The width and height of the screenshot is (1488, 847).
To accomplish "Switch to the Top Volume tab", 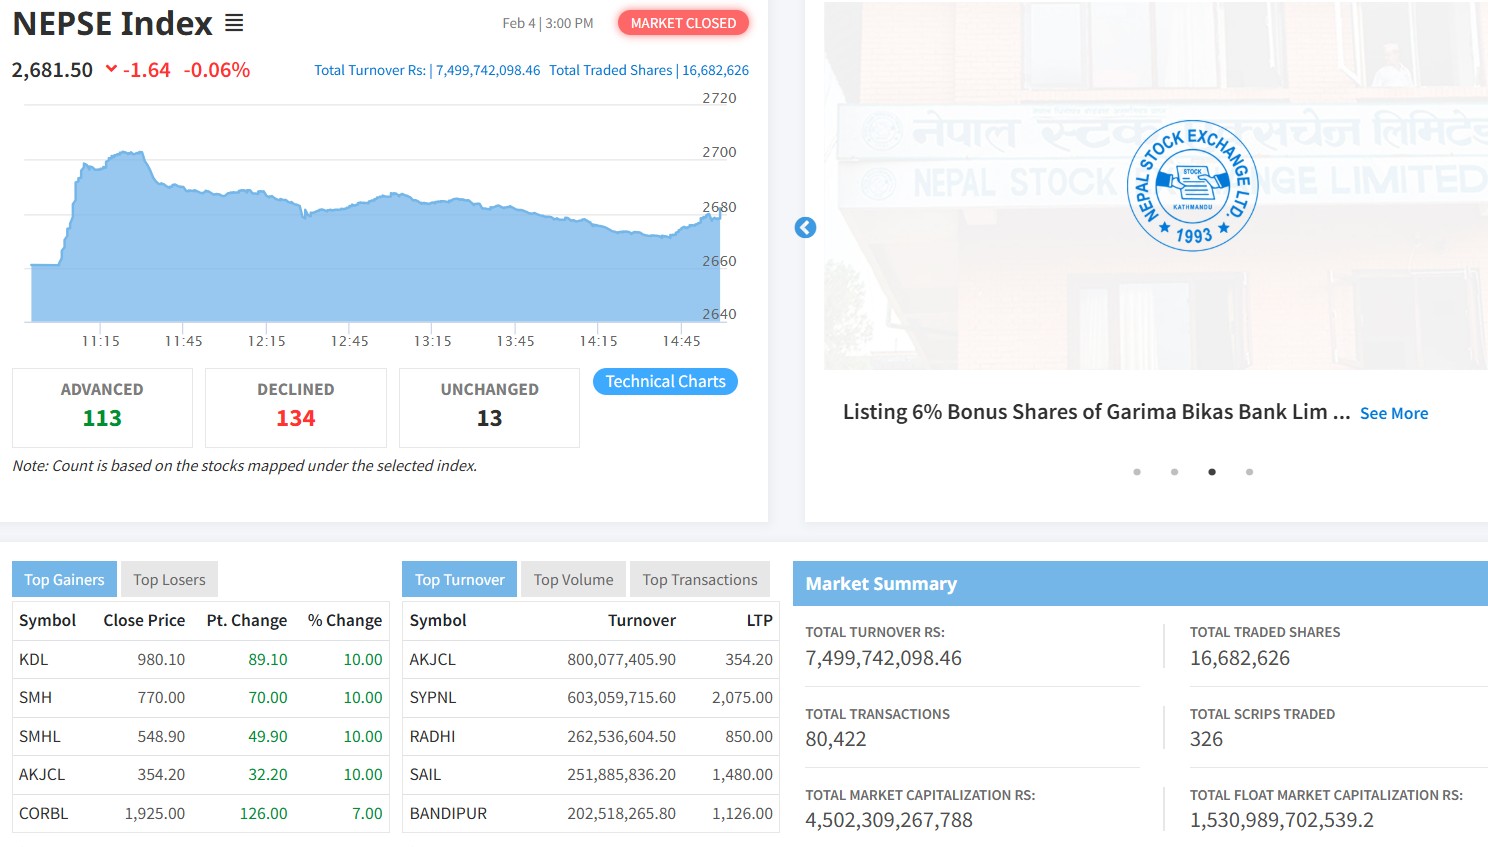I will click(x=573, y=580).
